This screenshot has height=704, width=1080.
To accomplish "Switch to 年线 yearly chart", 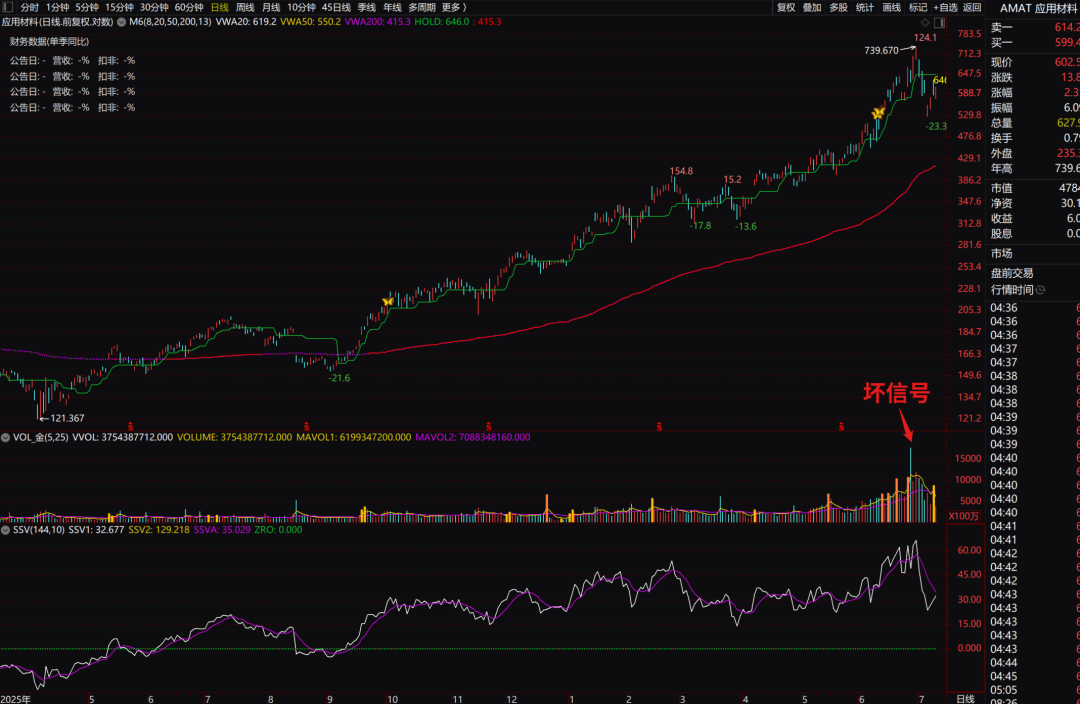I will 392,8.
